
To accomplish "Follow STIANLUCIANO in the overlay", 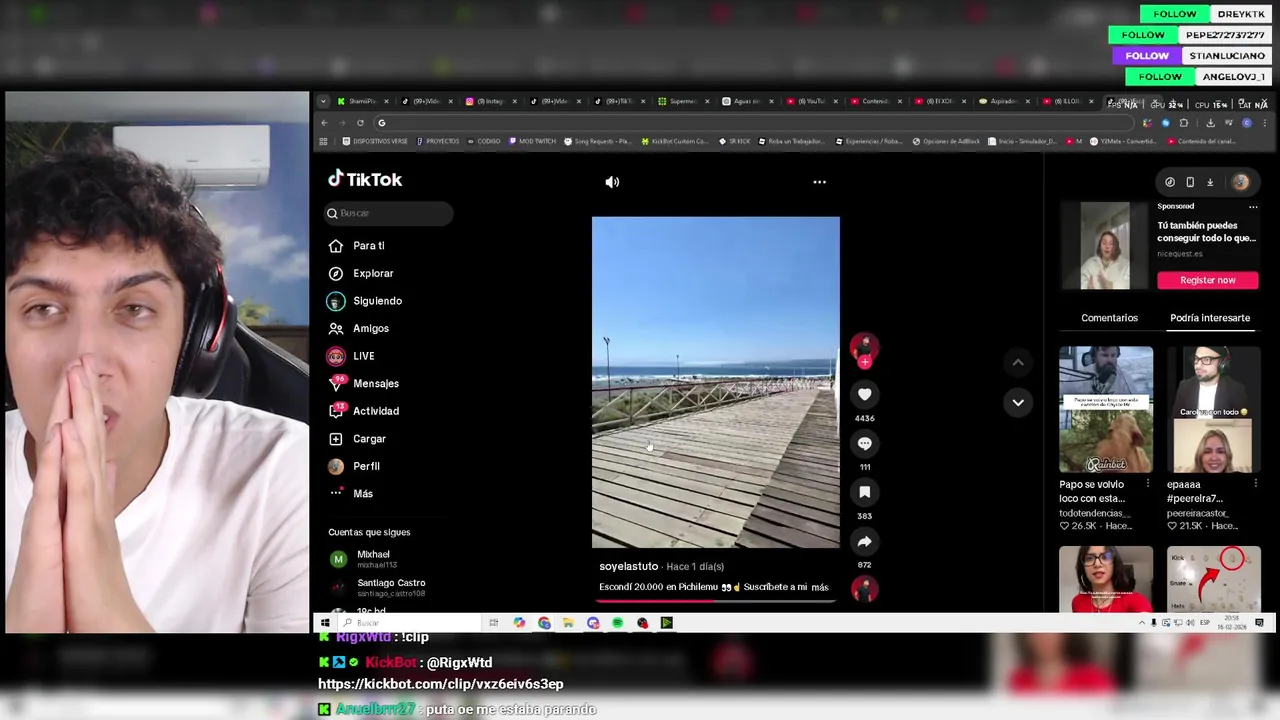I will [x=1147, y=56].
